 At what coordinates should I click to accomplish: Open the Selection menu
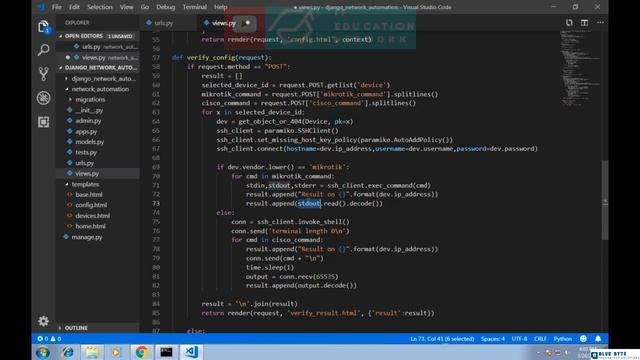(x=100, y=7)
